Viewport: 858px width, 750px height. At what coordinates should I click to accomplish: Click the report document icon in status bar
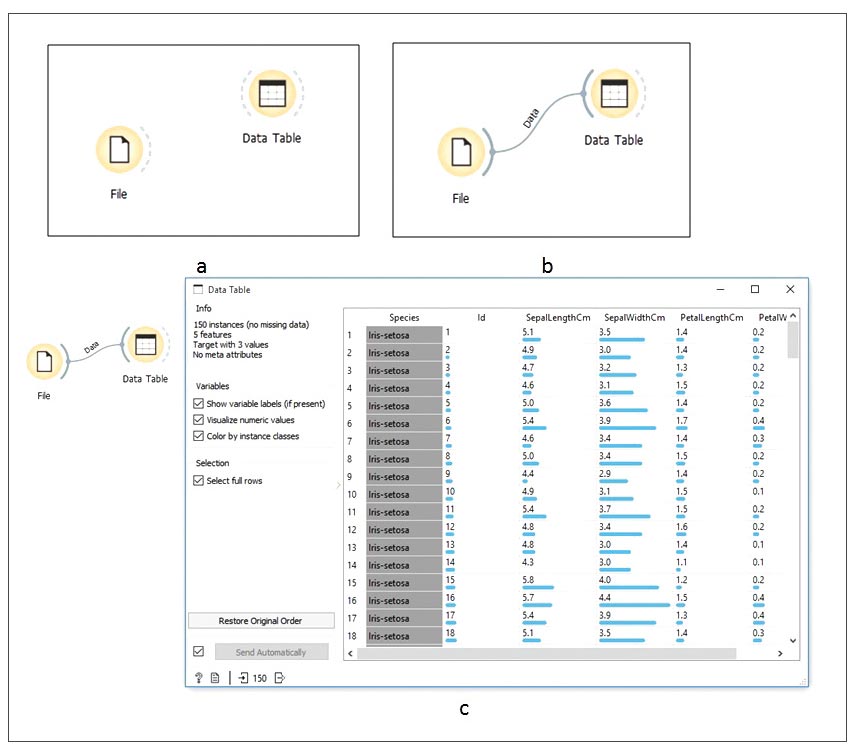pos(215,678)
